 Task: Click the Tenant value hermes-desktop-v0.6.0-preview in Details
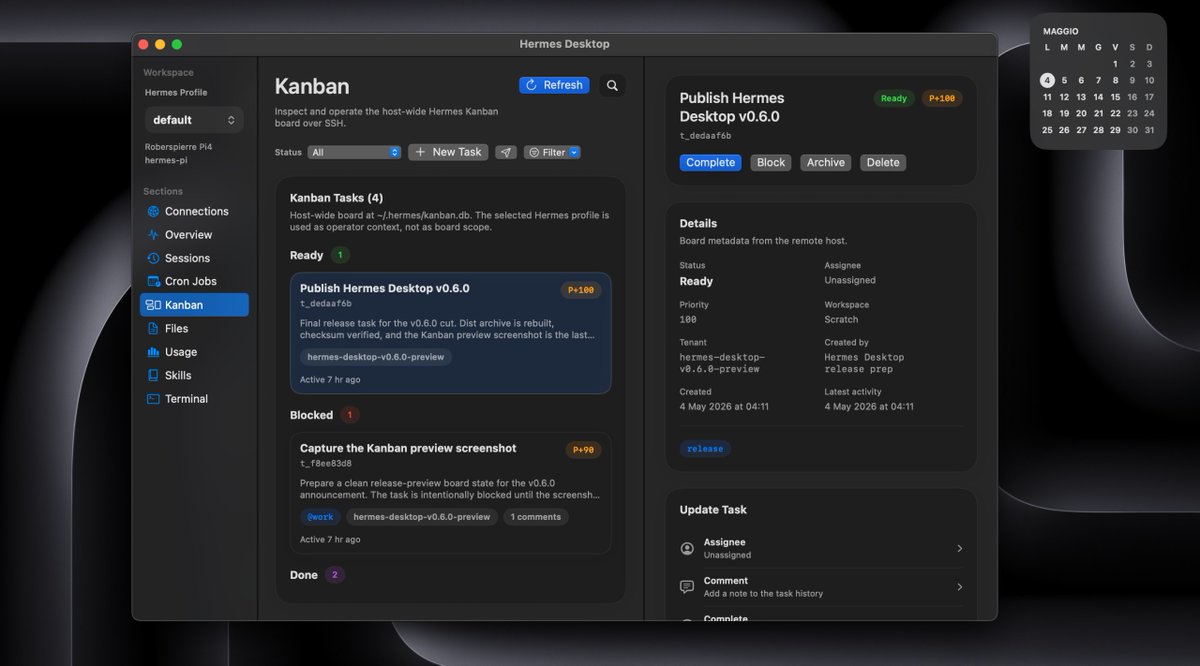pos(722,363)
